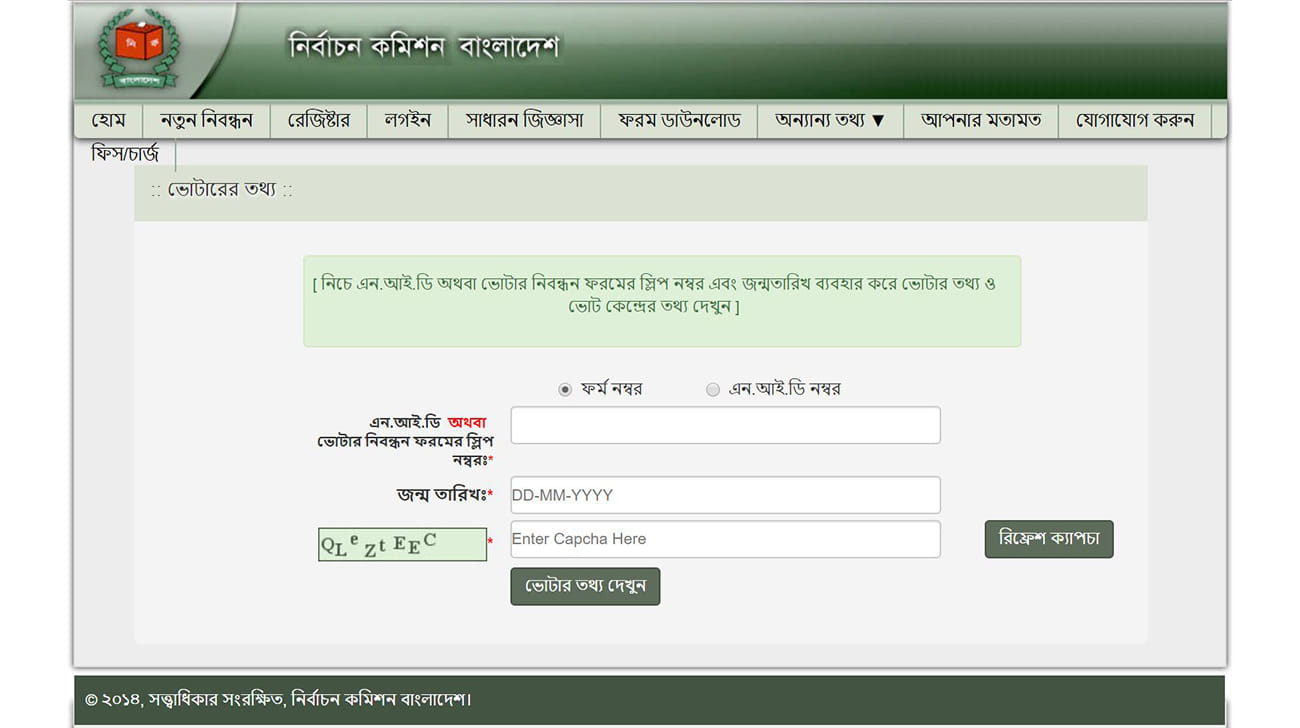
Task: Open the লগইন page
Action: coord(407,121)
